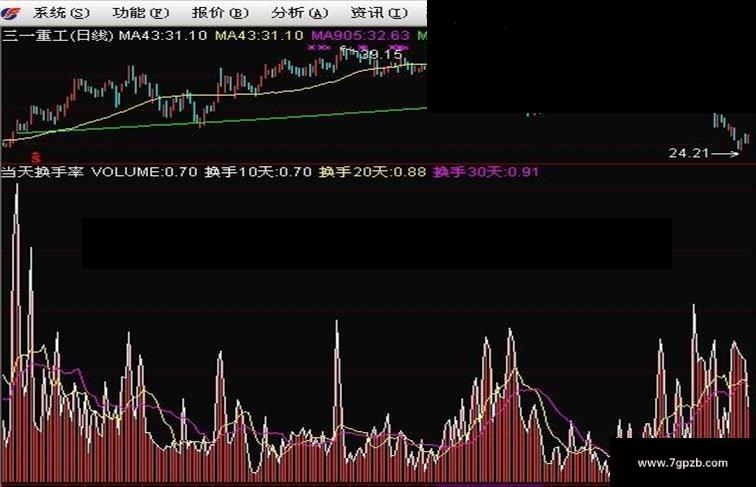756x487 pixels.
Task: Click the application logo icon in title bar
Action: pos(11,13)
